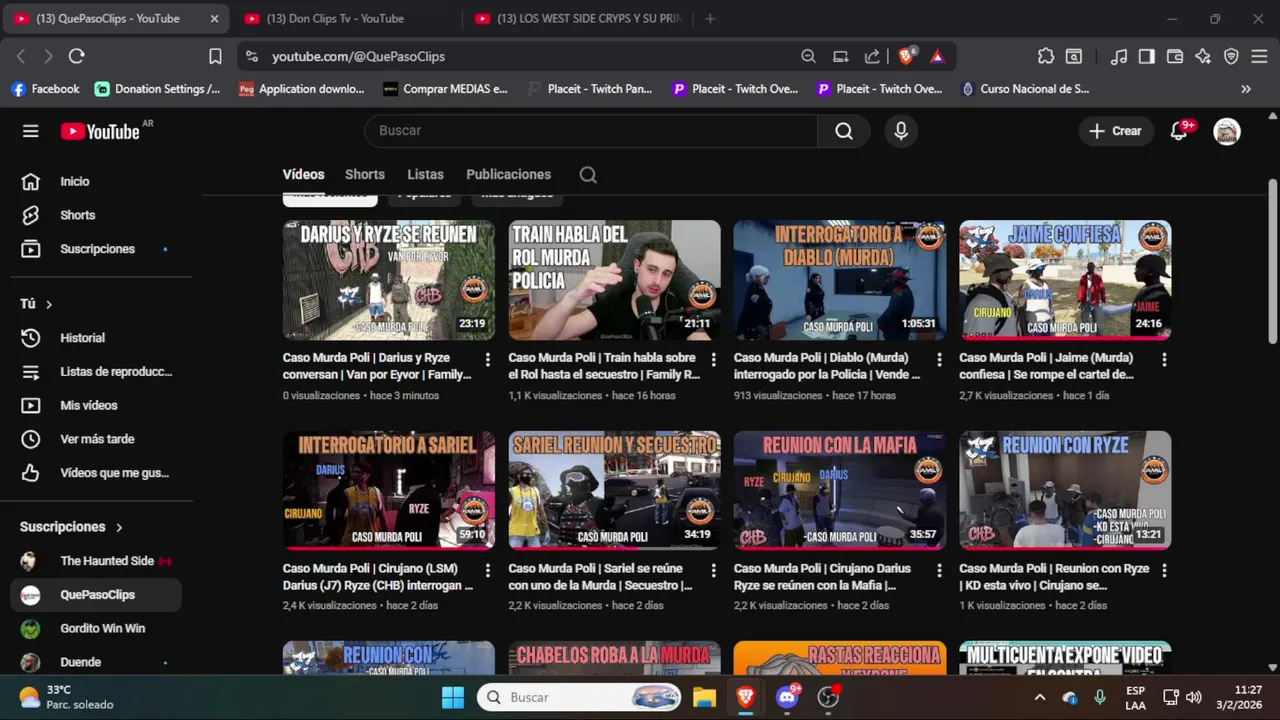The image size is (1280, 720).
Task: Activate voice search microphone
Action: (901, 131)
